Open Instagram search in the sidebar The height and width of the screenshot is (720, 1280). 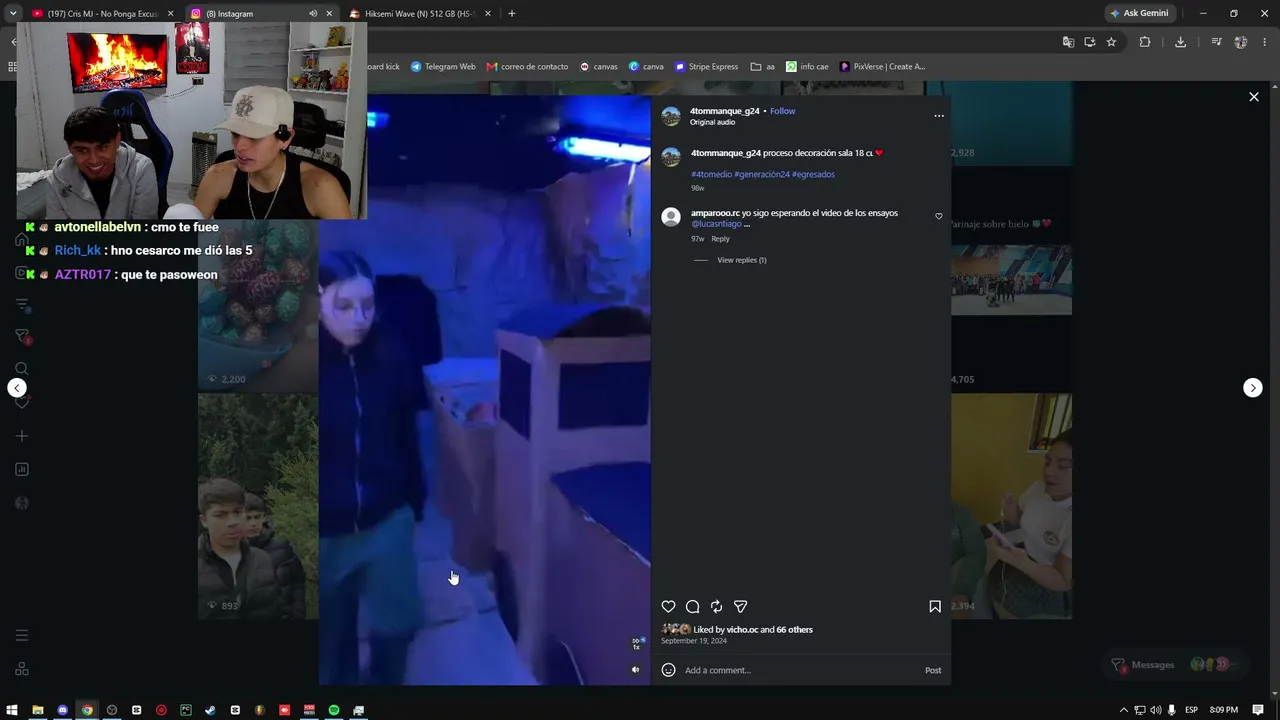[x=22, y=369]
